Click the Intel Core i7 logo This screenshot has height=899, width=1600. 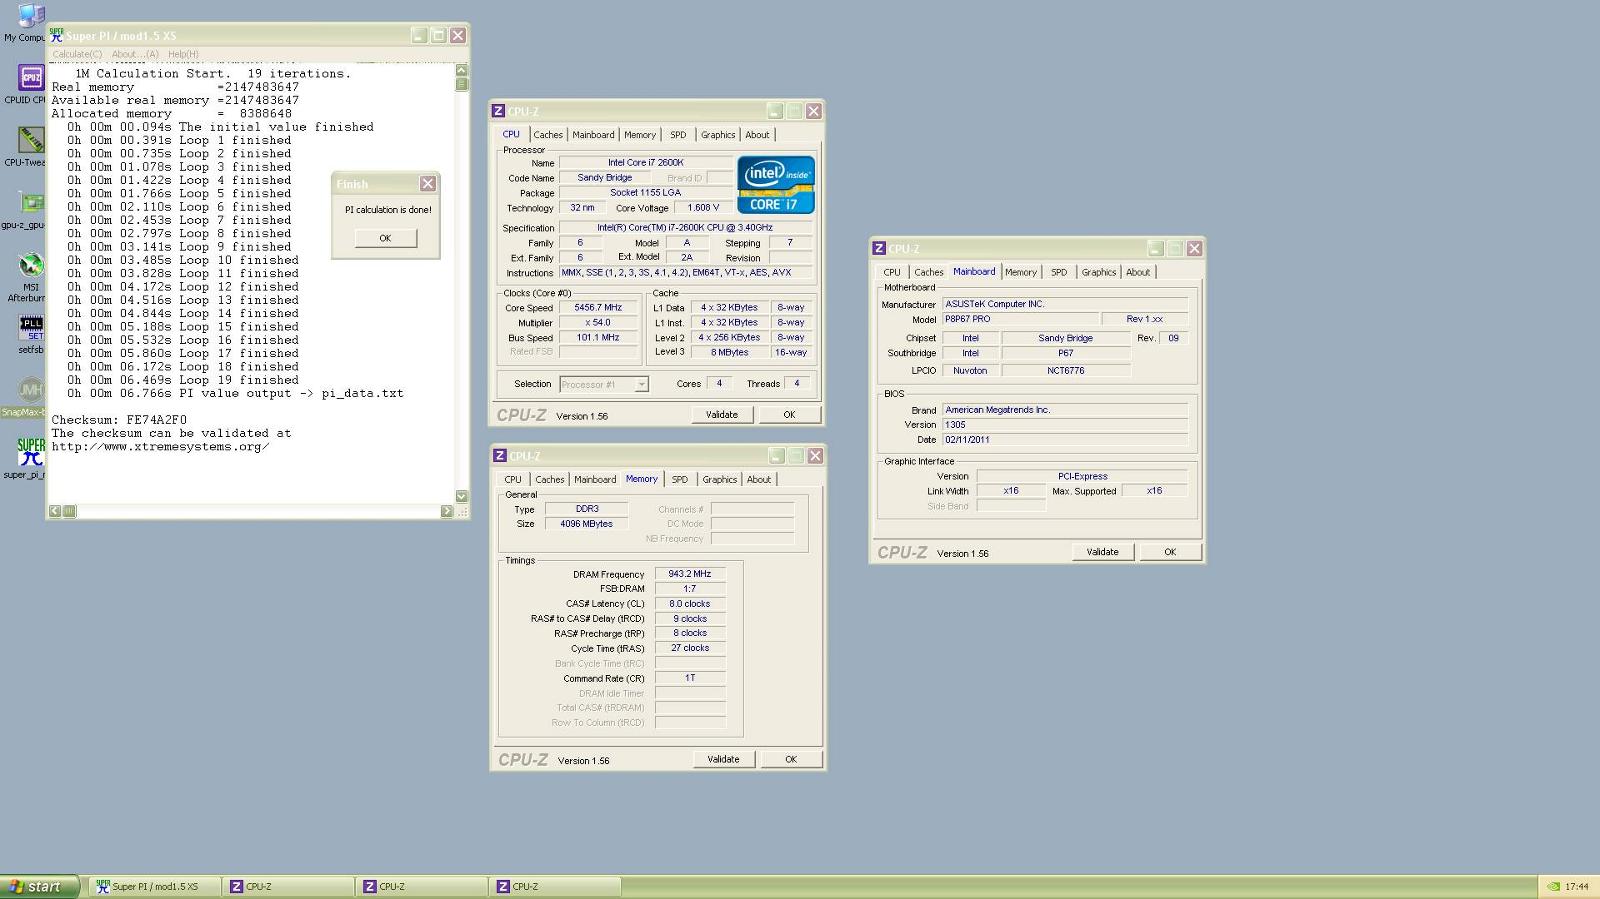(776, 184)
